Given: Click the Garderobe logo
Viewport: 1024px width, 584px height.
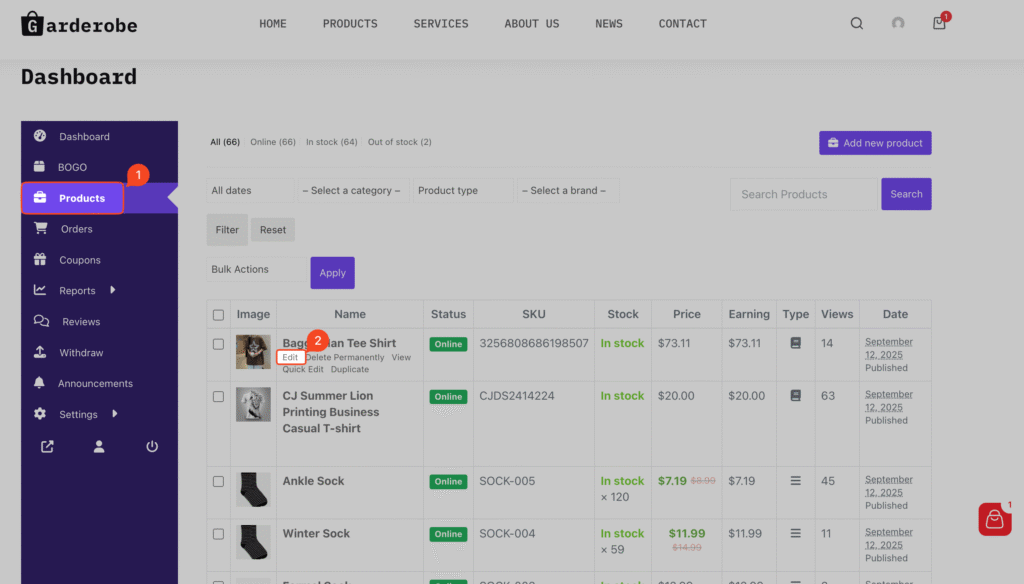Looking at the screenshot, I should [x=79, y=24].
